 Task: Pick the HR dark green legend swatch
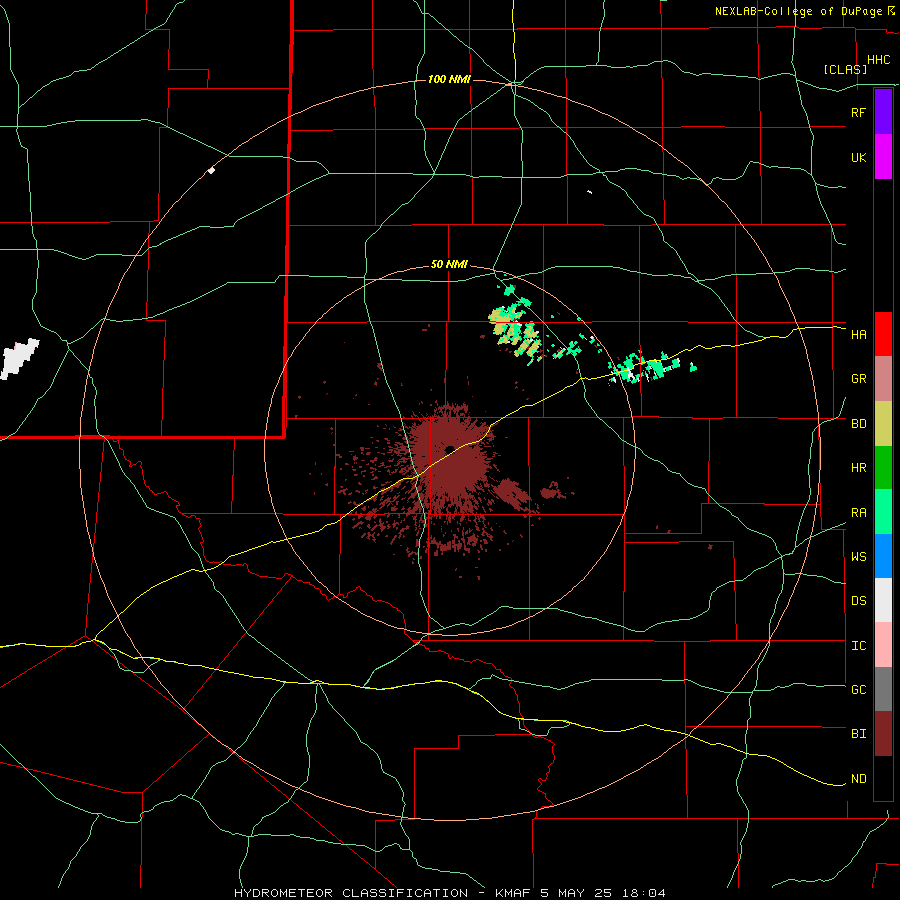(x=883, y=468)
